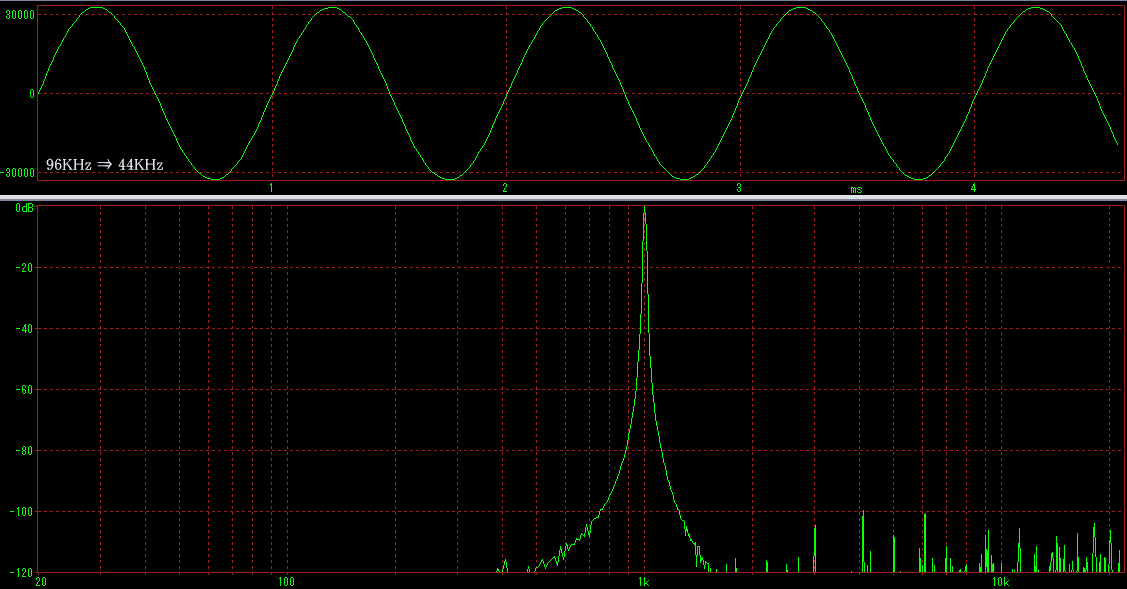The width and height of the screenshot is (1127, 589).
Task: Click the 10k frequency axis label
Action: click(x=1000, y=582)
